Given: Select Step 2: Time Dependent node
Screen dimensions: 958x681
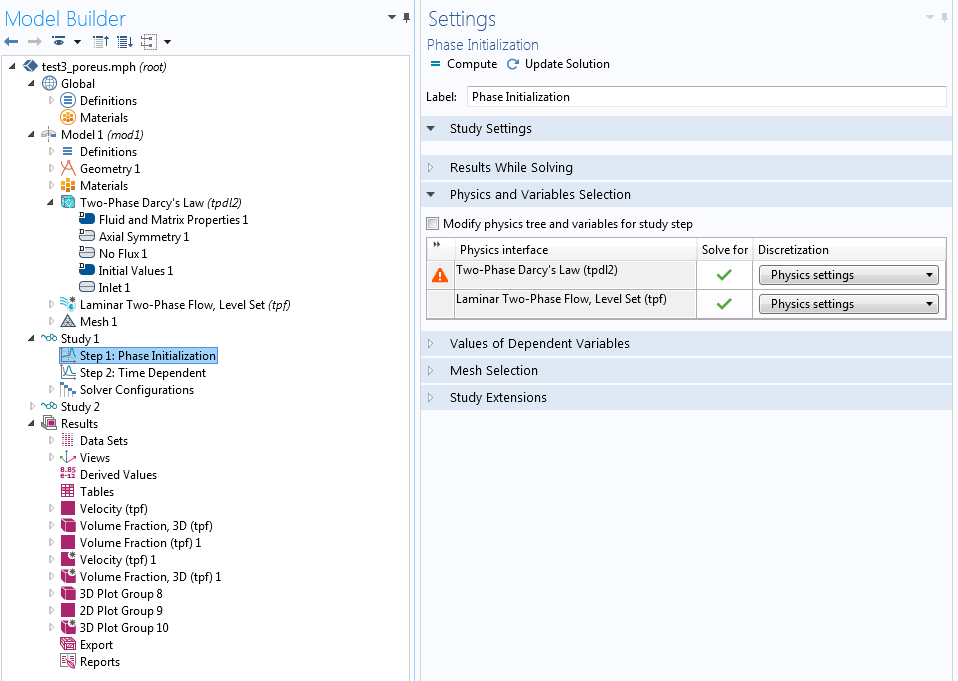Looking at the screenshot, I should (142, 373).
